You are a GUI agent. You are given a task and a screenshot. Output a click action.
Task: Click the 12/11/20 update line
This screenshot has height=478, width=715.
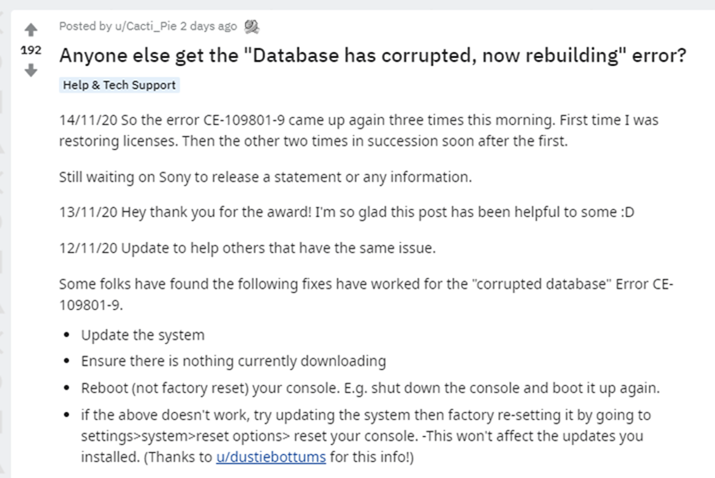[x=248, y=248]
